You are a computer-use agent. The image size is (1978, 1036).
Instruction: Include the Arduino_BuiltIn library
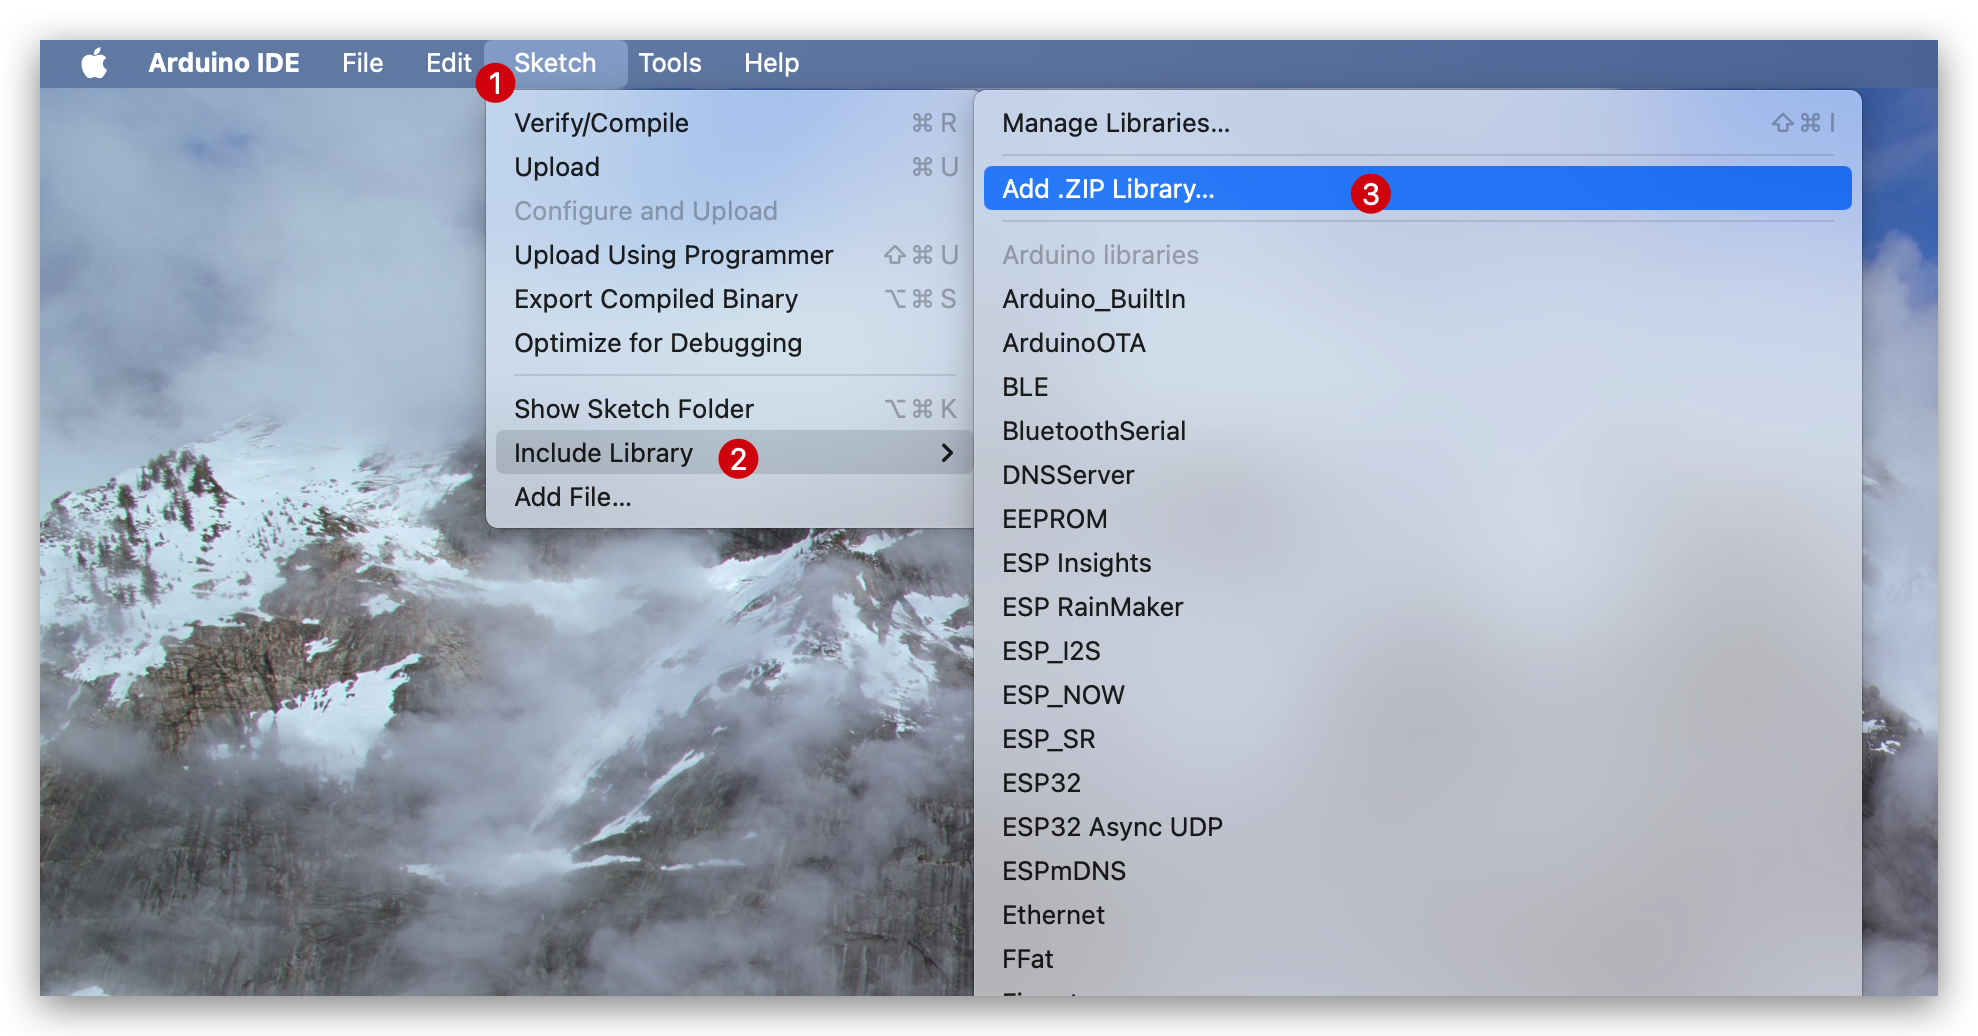1417,299
